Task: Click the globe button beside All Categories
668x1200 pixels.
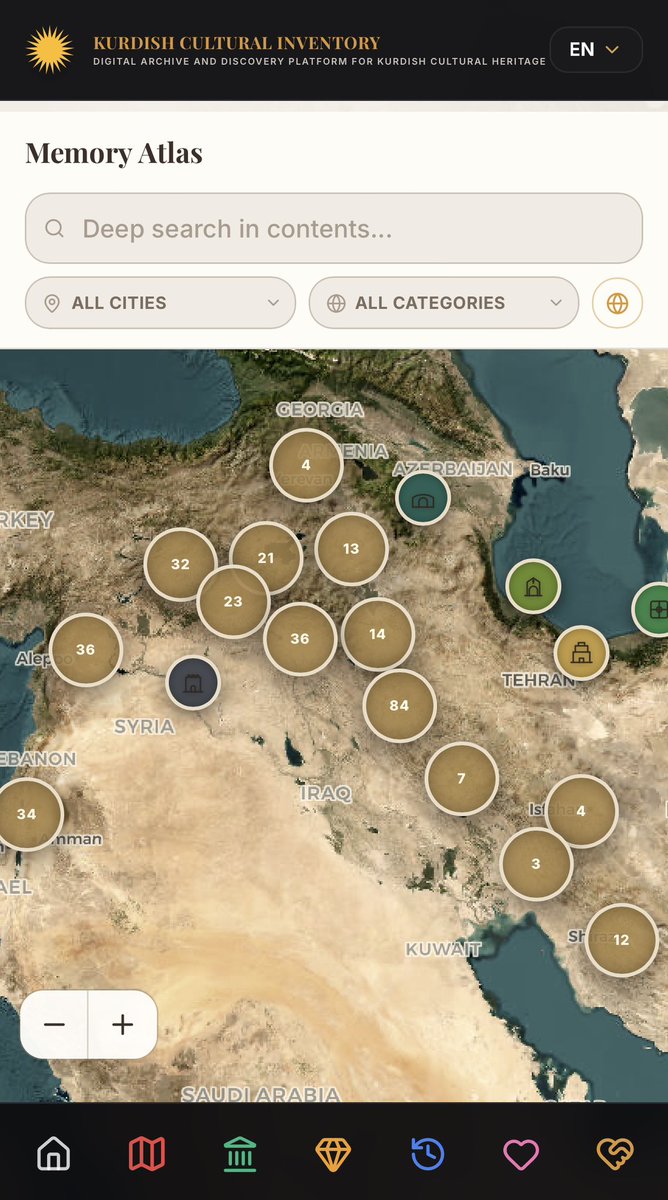Action: pyautogui.click(x=617, y=303)
